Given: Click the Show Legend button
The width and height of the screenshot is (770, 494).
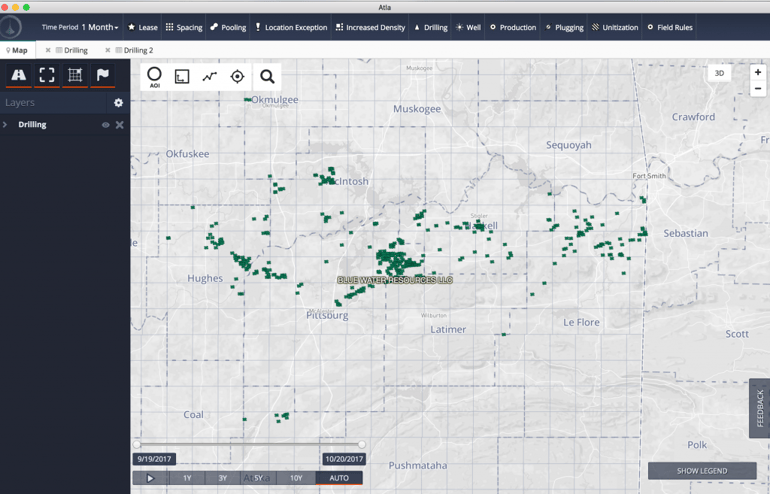Looking at the screenshot, I should (x=702, y=471).
